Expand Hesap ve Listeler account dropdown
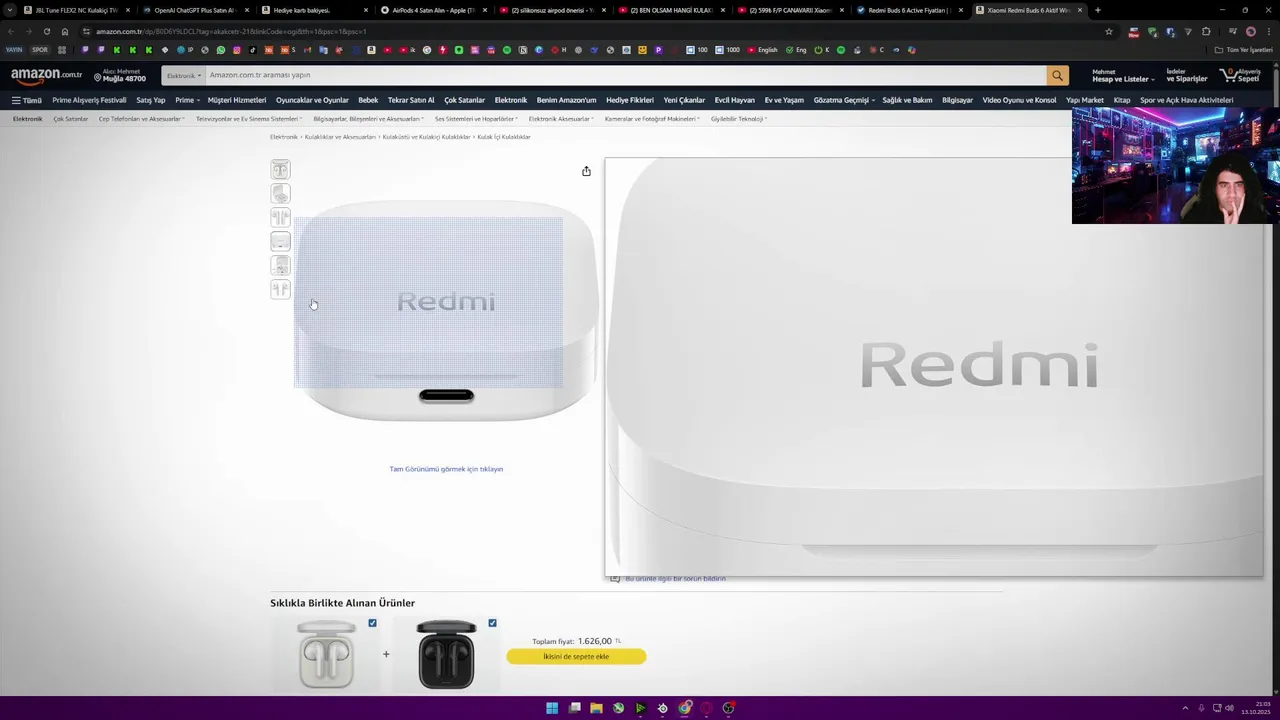This screenshot has height=720, width=1280. pos(1123,75)
